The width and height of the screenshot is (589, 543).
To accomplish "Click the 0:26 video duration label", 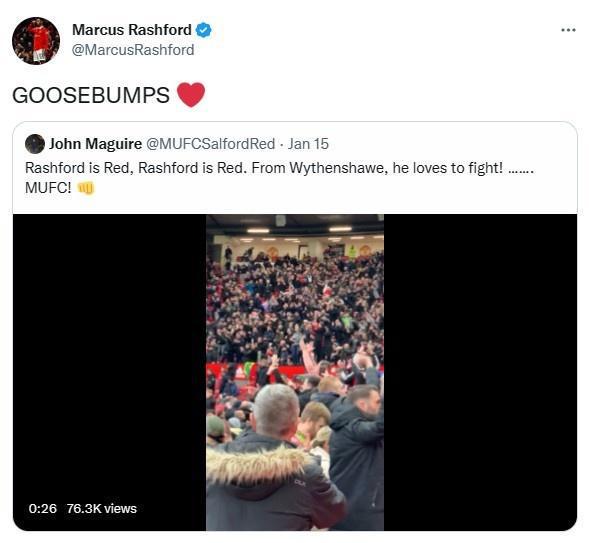I will coord(42,508).
